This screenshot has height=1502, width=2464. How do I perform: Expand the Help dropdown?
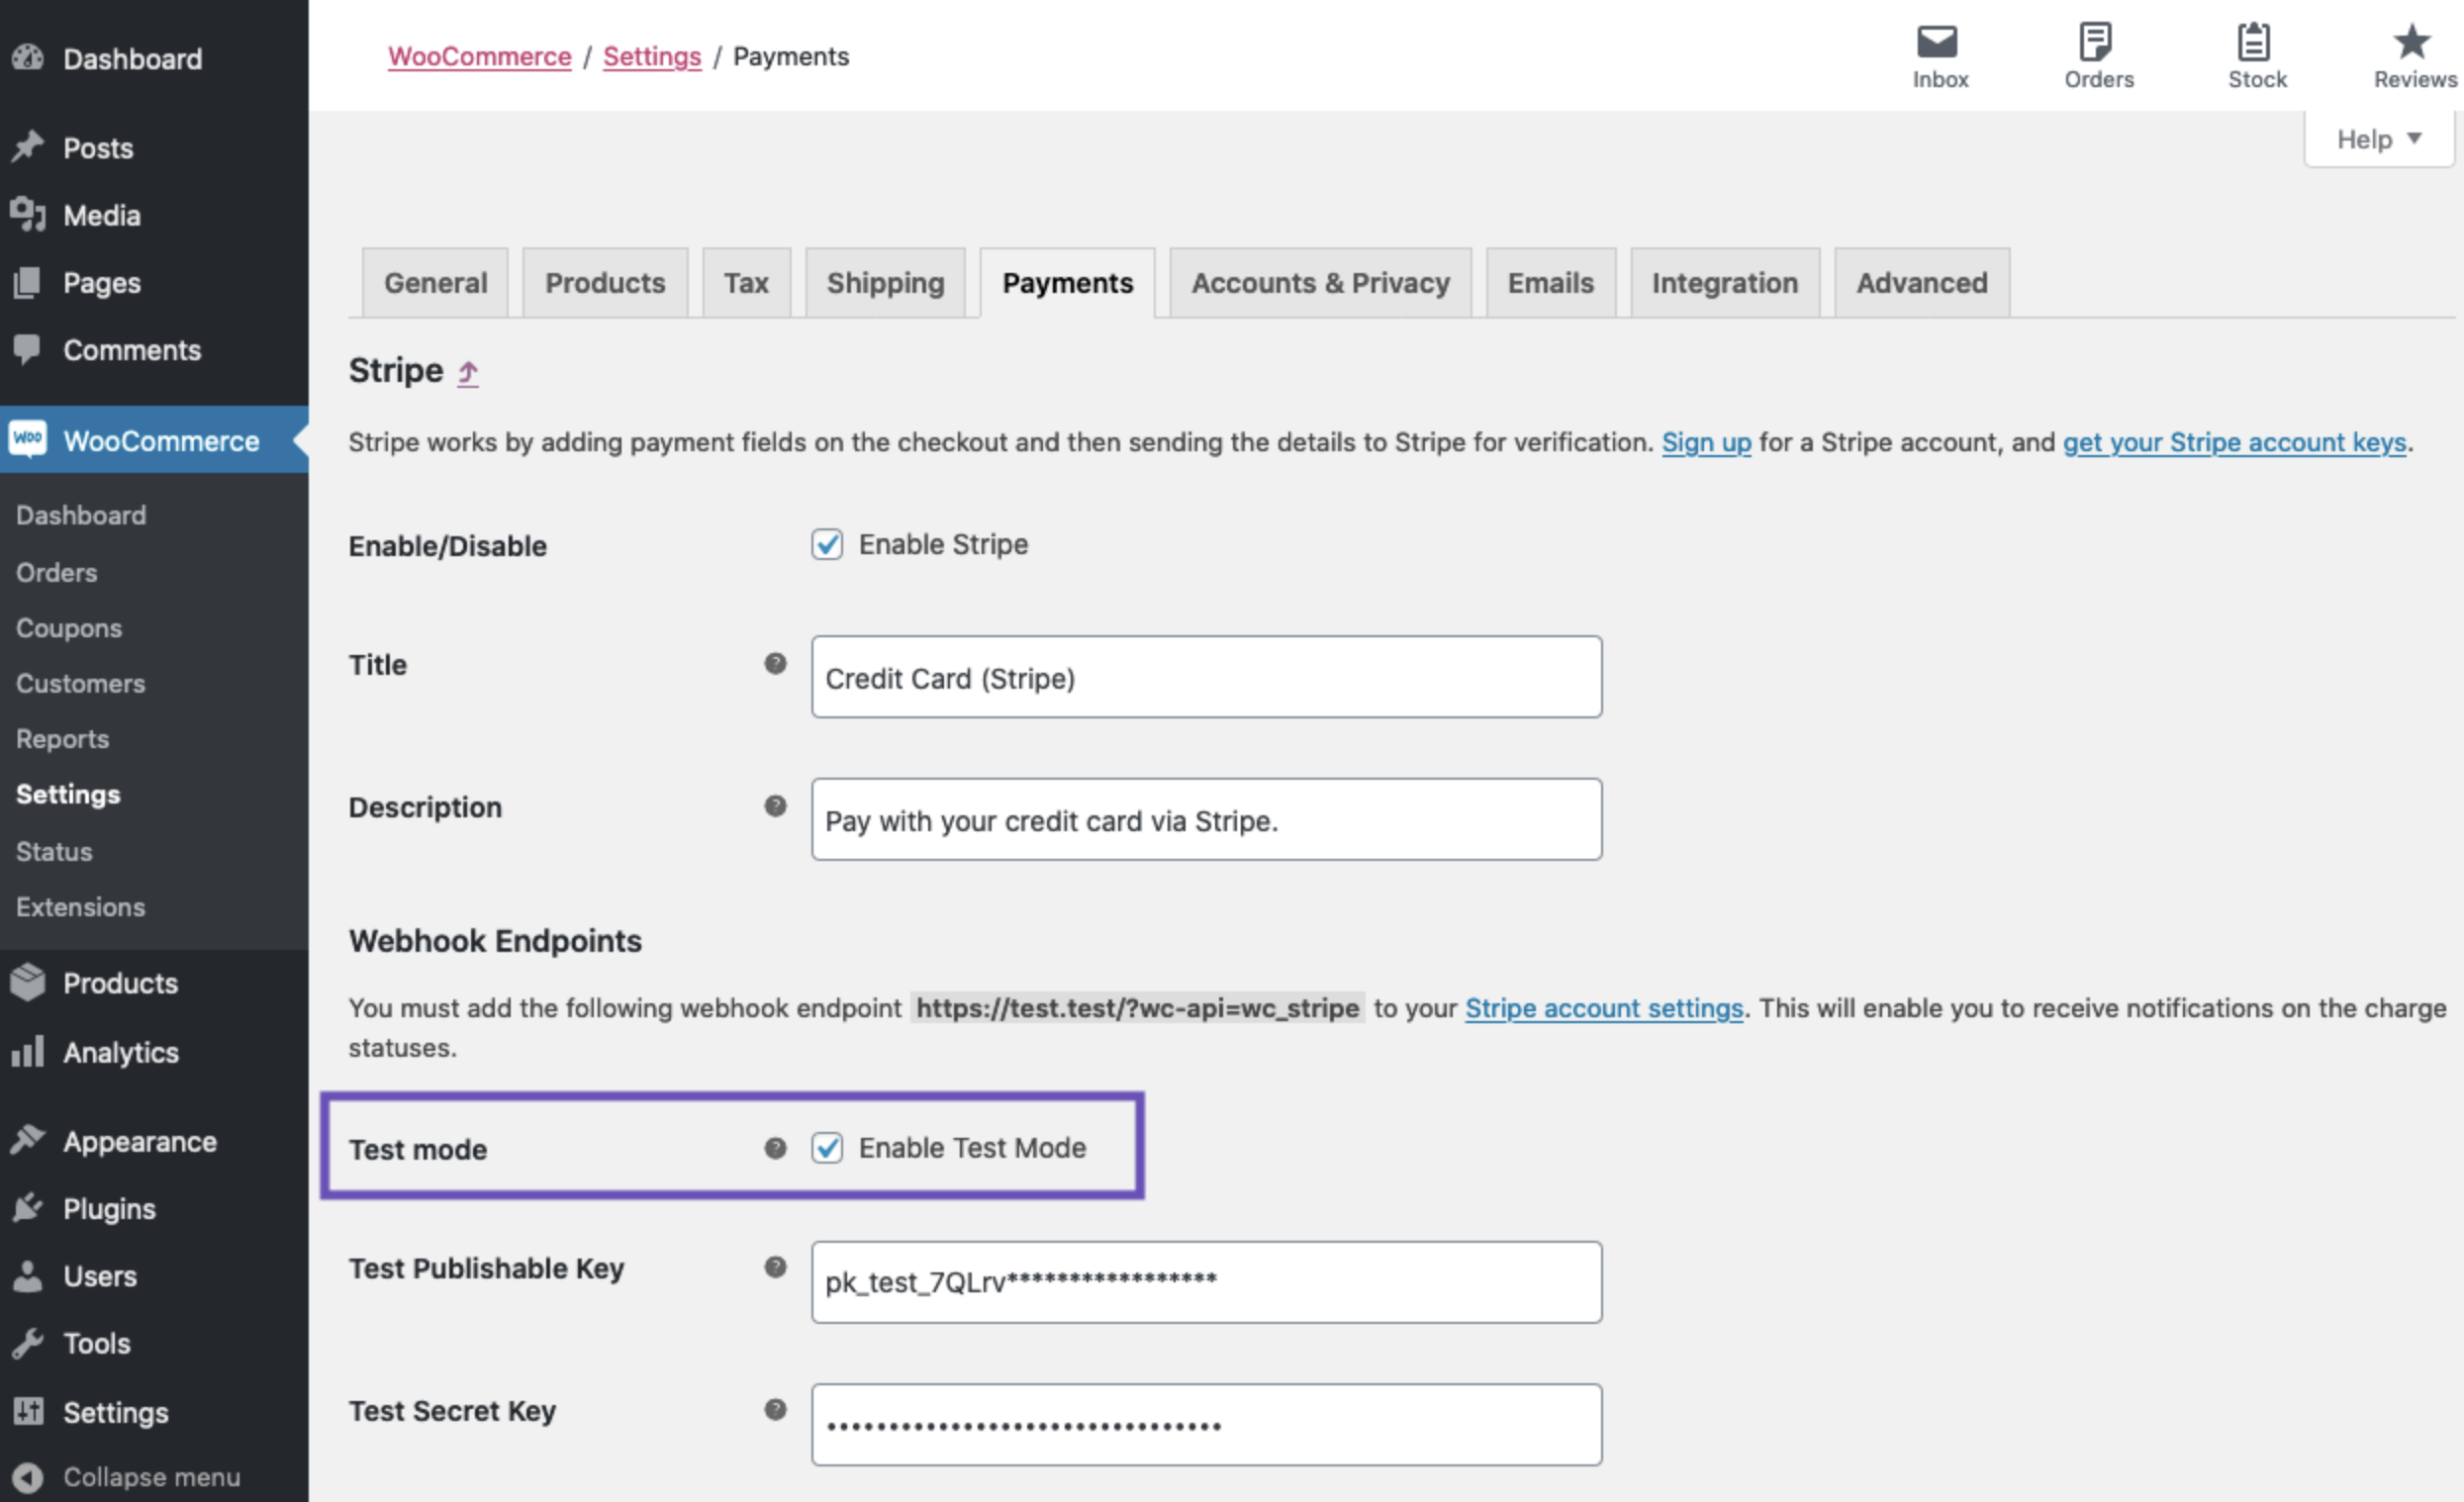(2378, 140)
